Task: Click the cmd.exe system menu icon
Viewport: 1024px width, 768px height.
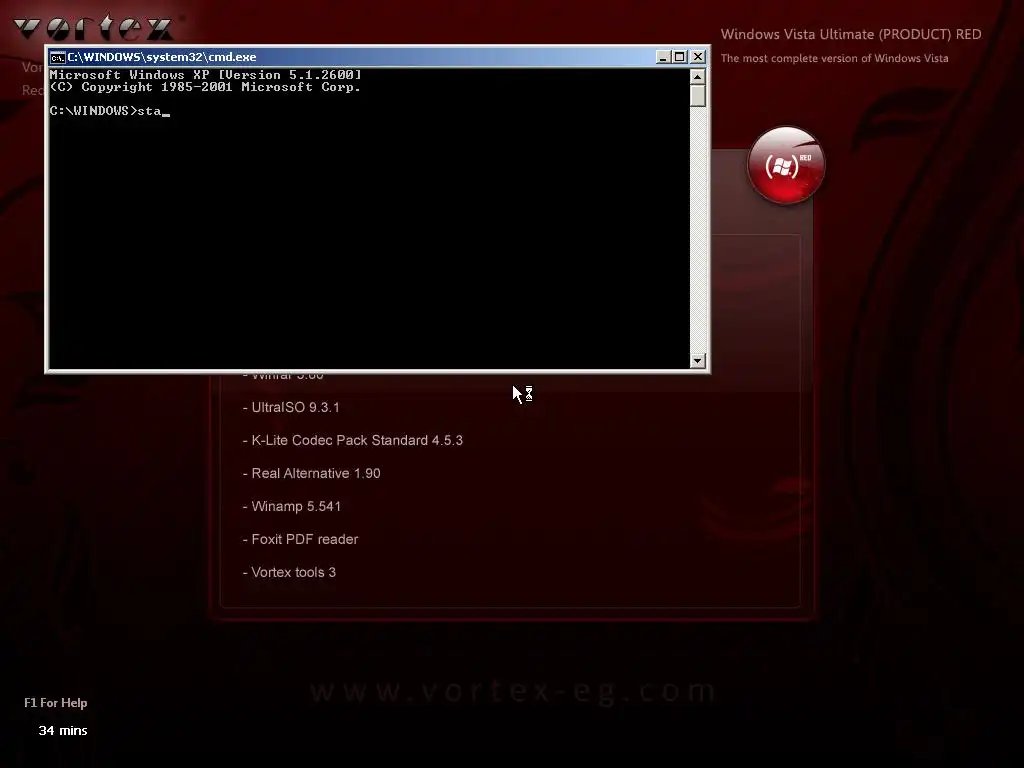Action: (57, 57)
